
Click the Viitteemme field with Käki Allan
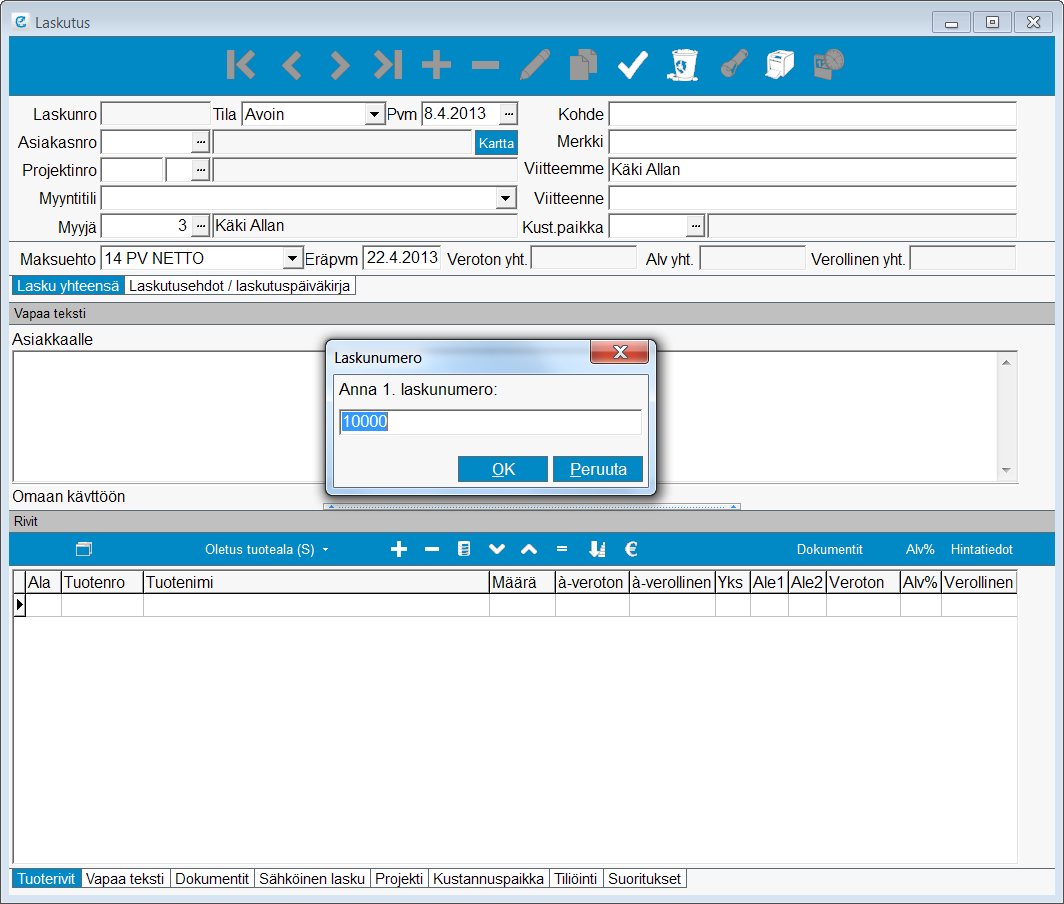[812, 170]
